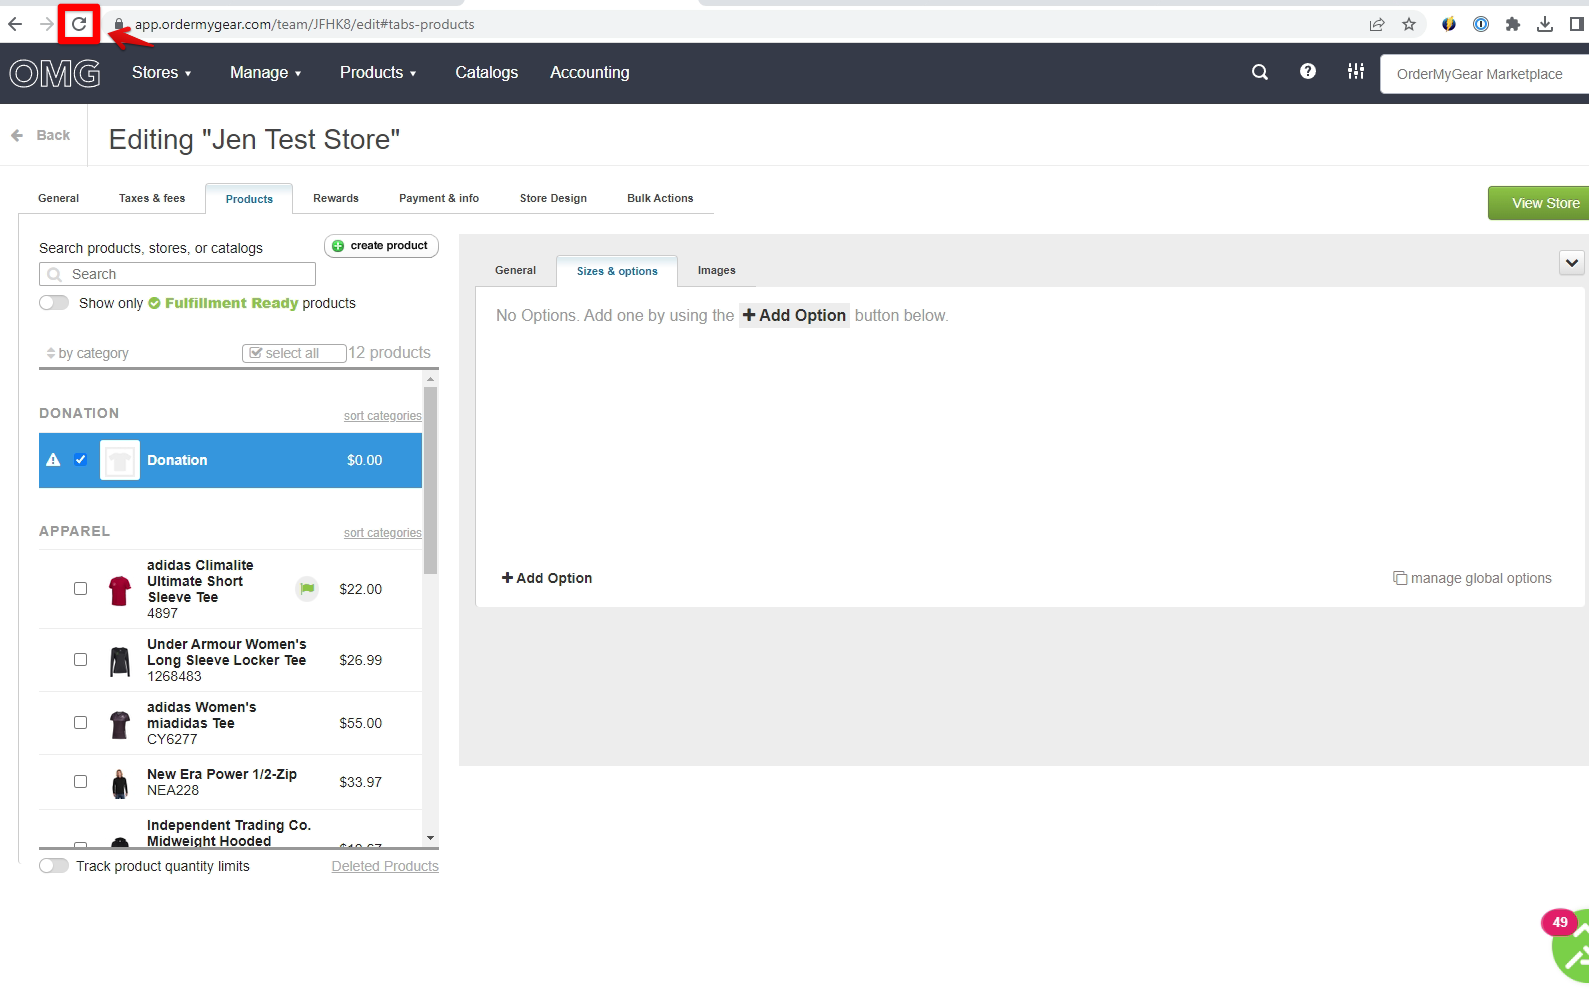Toggle Show only Fulfillment Ready products

[54, 303]
